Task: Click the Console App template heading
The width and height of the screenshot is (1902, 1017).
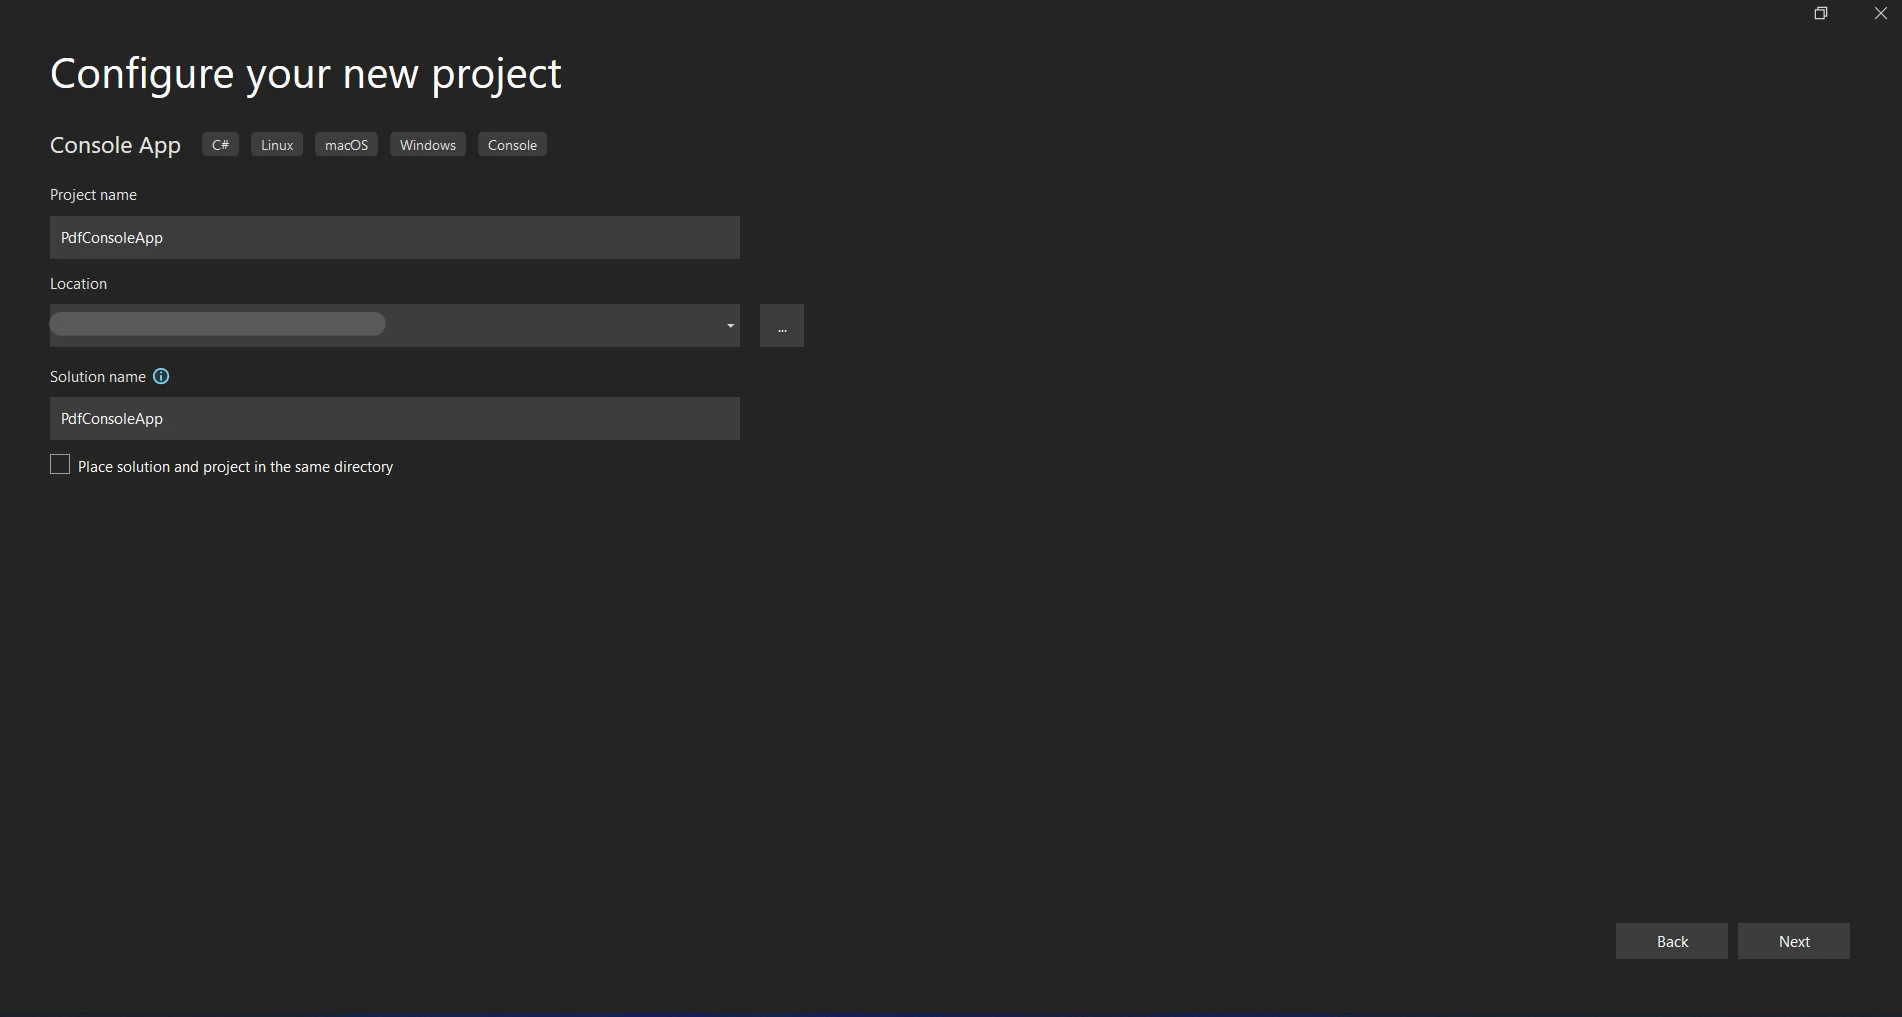Action: click(115, 146)
